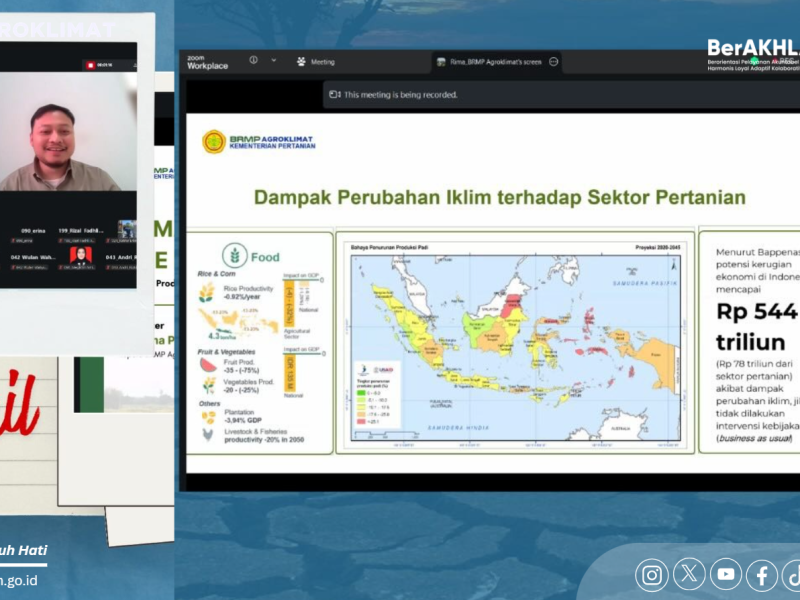The image size is (800, 600).
Task: Click the red recording indicator in left window
Action: click(x=90, y=65)
